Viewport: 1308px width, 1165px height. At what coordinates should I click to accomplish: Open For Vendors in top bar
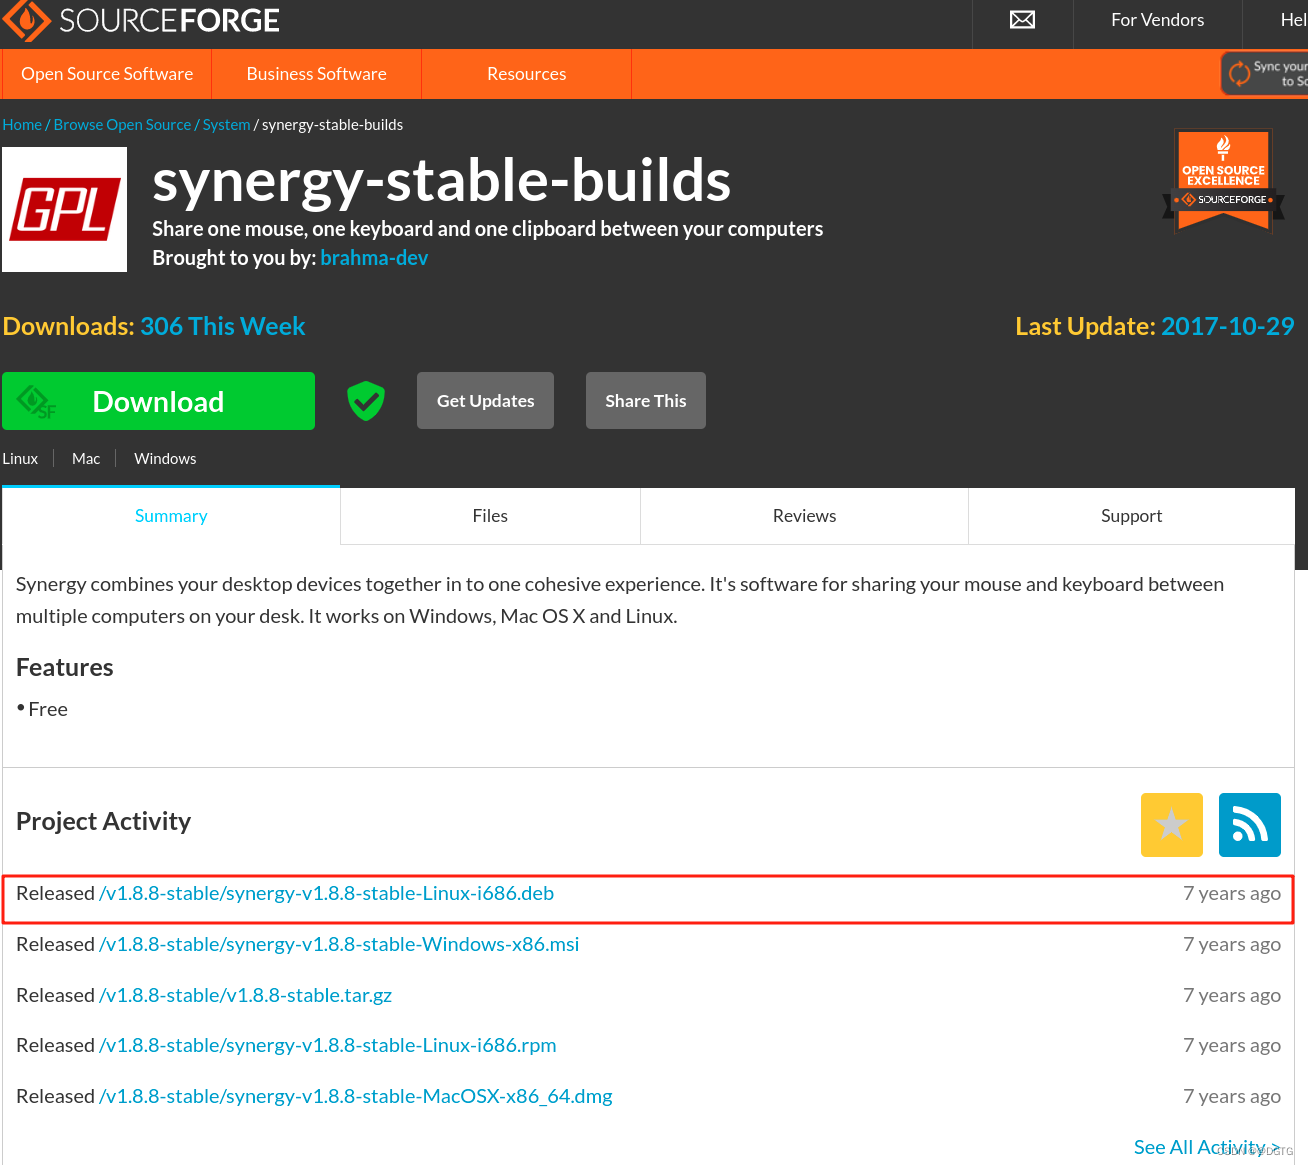point(1157,20)
